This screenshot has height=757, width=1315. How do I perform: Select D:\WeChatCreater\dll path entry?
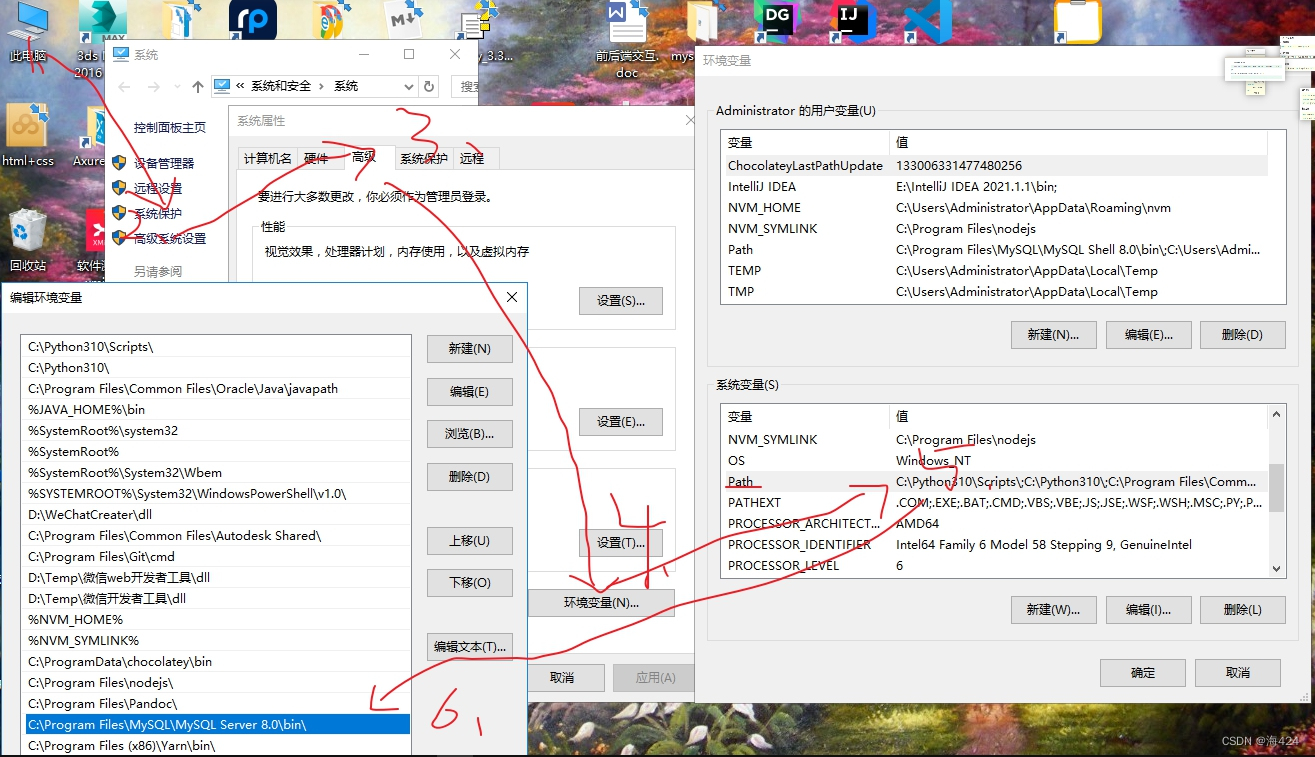216,514
